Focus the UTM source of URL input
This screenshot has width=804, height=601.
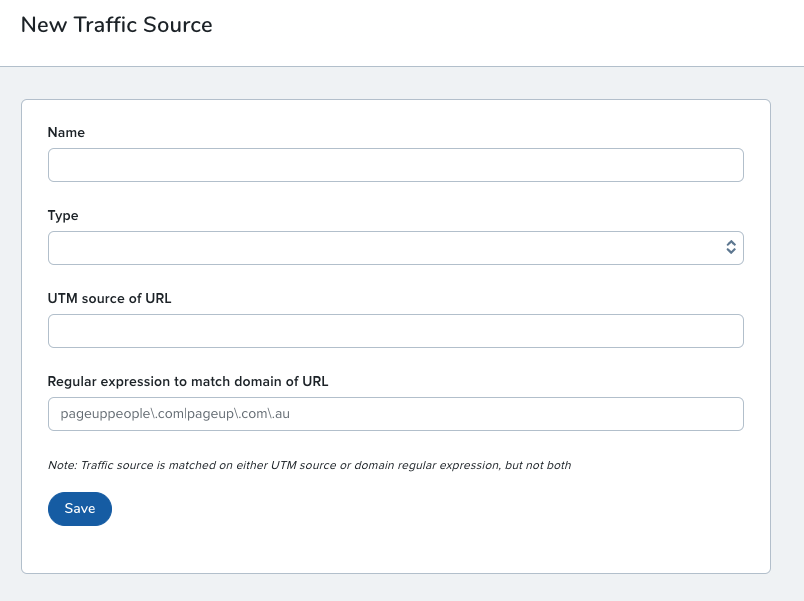[395, 331]
